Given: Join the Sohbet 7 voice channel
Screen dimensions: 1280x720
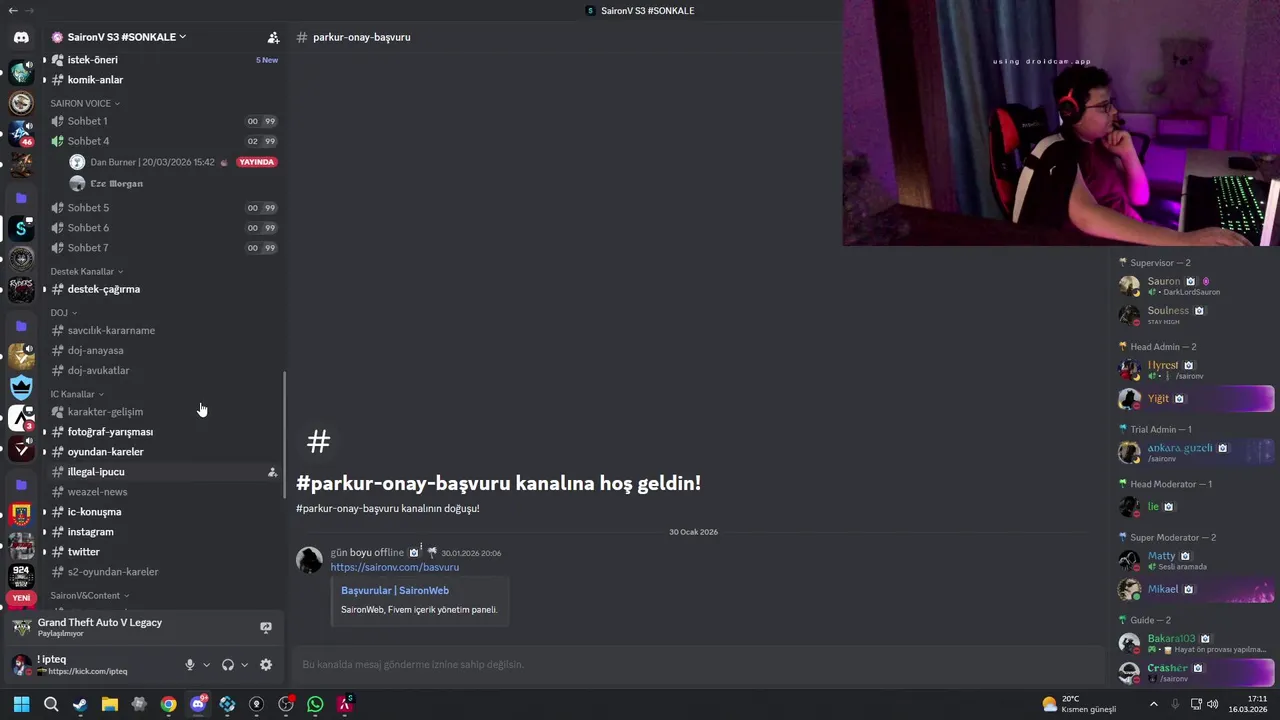Looking at the screenshot, I should (163, 248).
